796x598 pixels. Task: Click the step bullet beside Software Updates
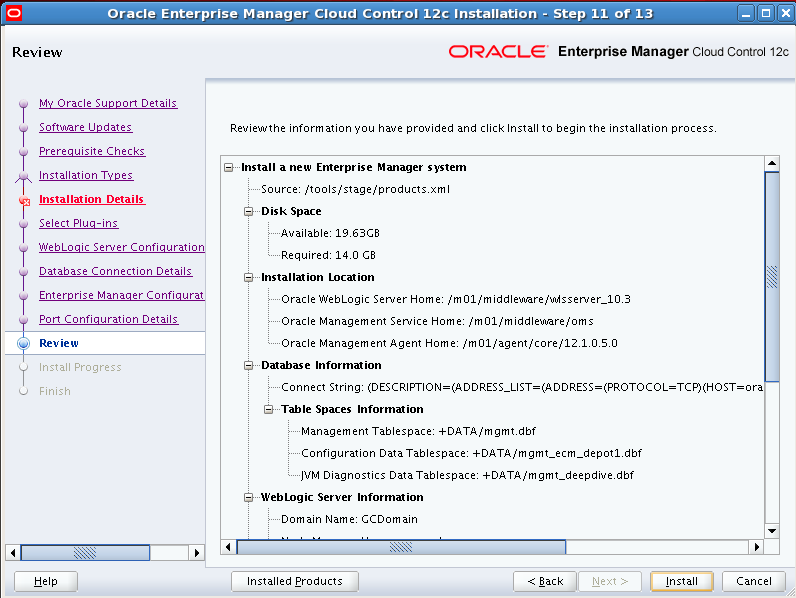23,128
